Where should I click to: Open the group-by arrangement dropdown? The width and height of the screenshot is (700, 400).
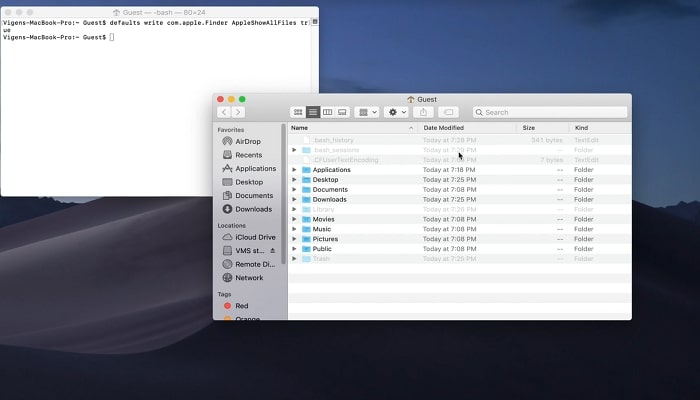367,112
